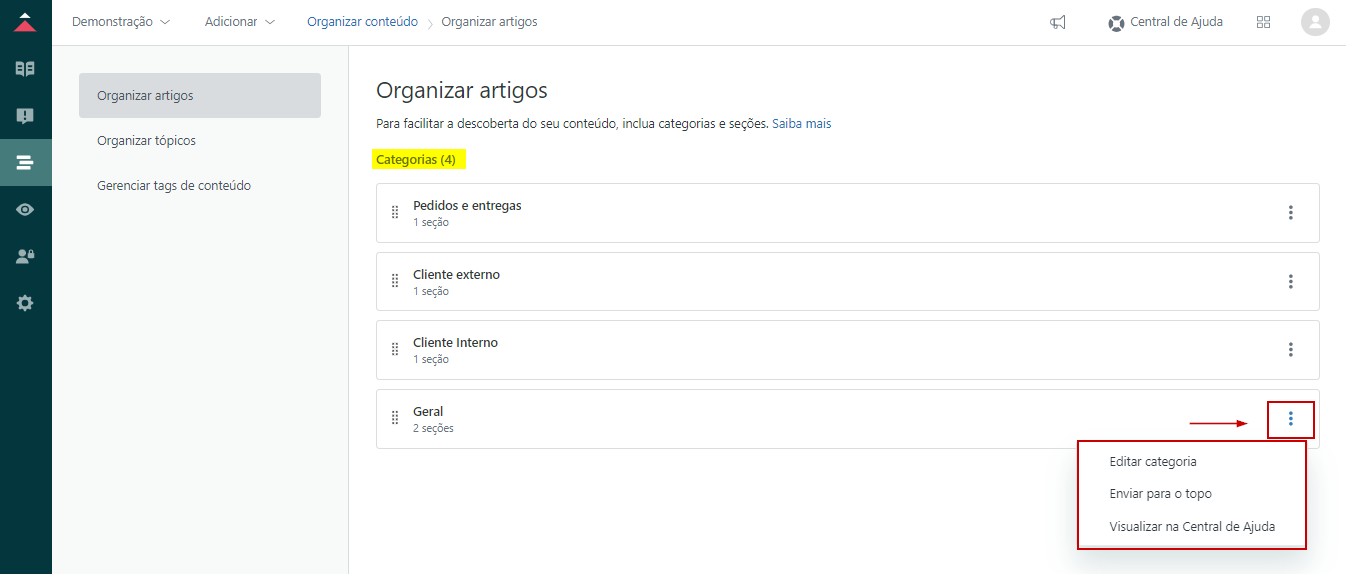This screenshot has height=574, width=1346.
Task: Open Organizar tópicos in the sidebar
Action: coord(146,141)
